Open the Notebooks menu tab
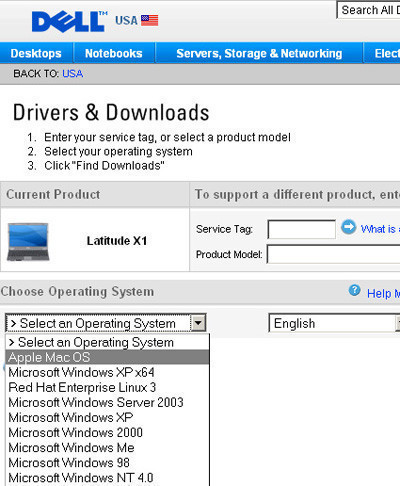The width and height of the screenshot is (400, 486). click(114, 53)
